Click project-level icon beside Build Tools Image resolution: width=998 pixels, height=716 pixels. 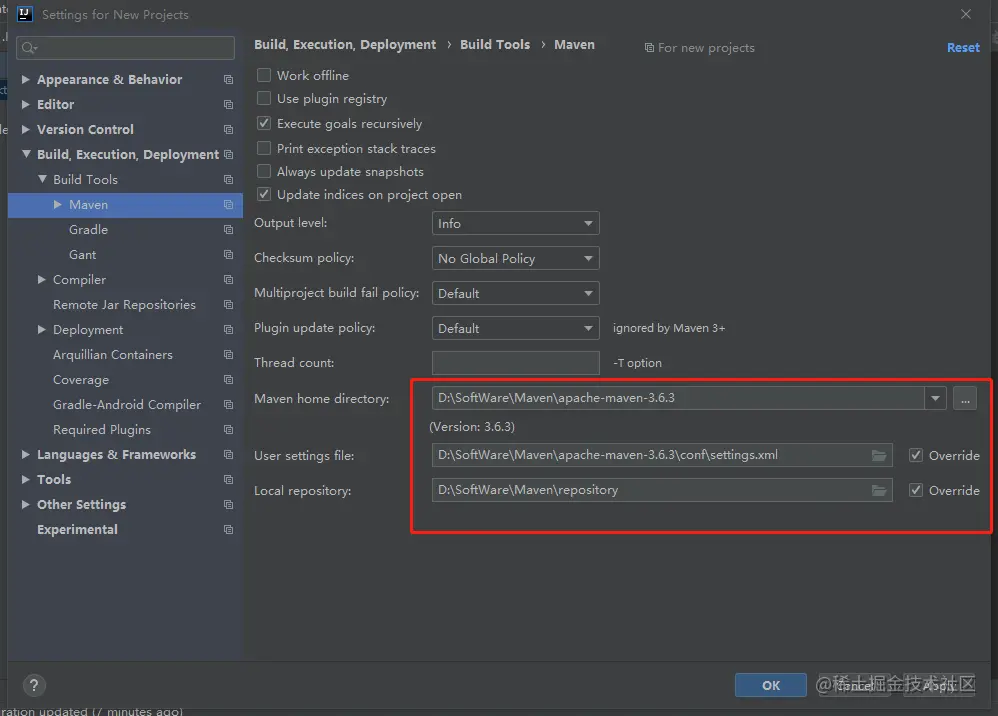coord(228,179)
